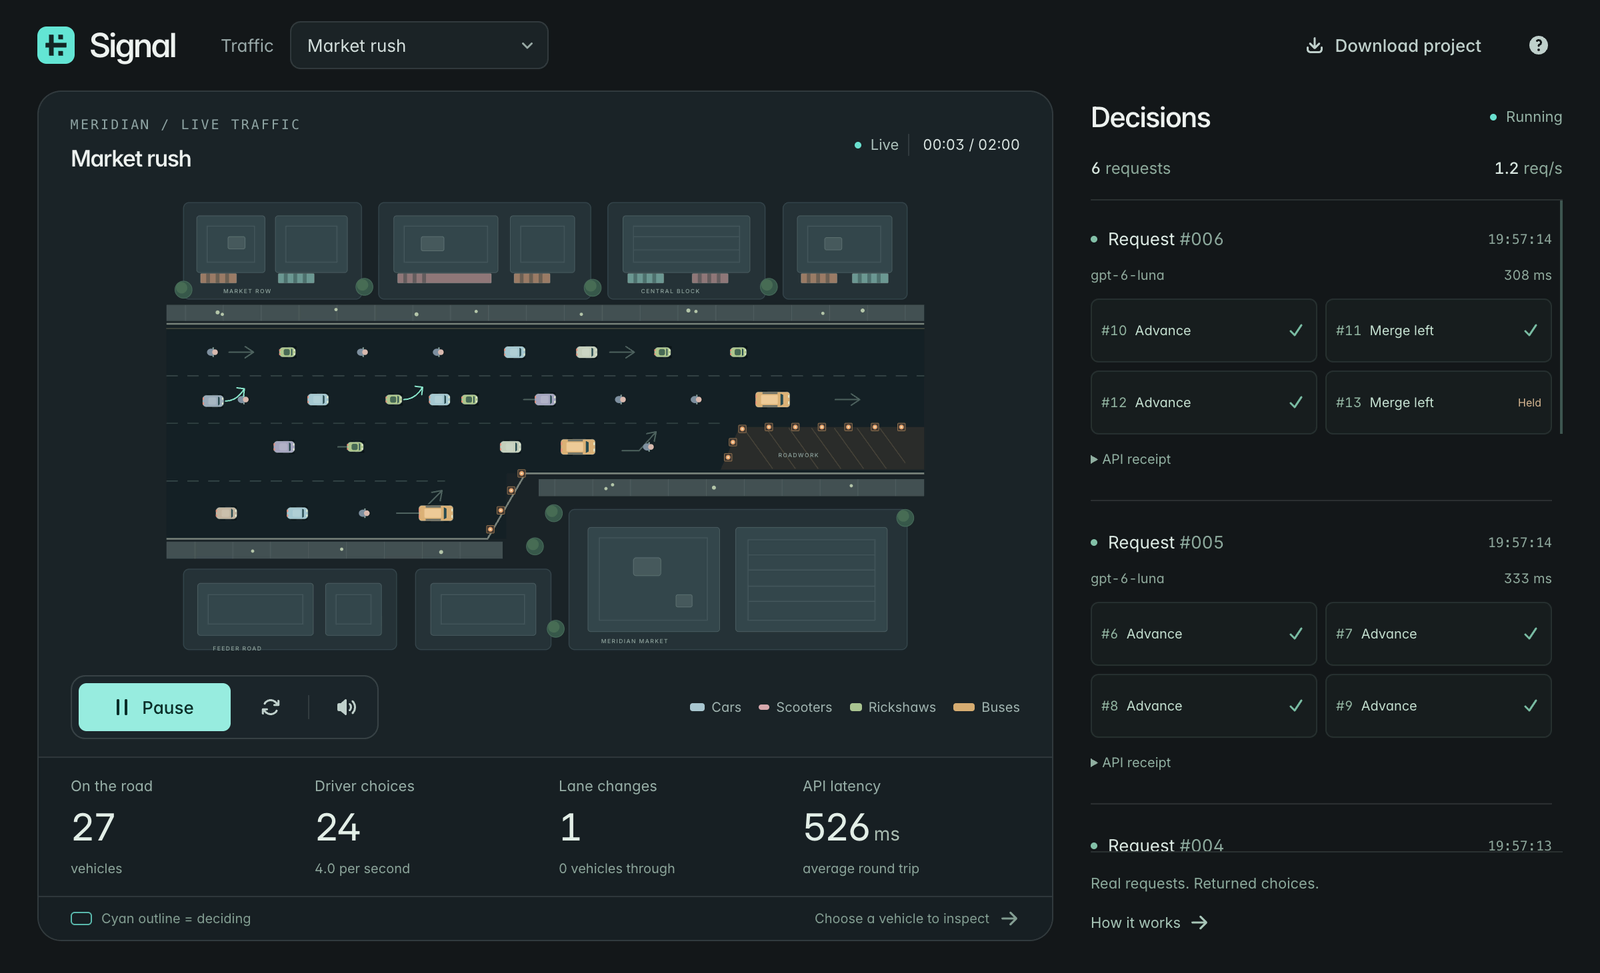Screen dimensions: 1600x973
Task: Click the Cyan outline = deciding legend
Action: 161,918
